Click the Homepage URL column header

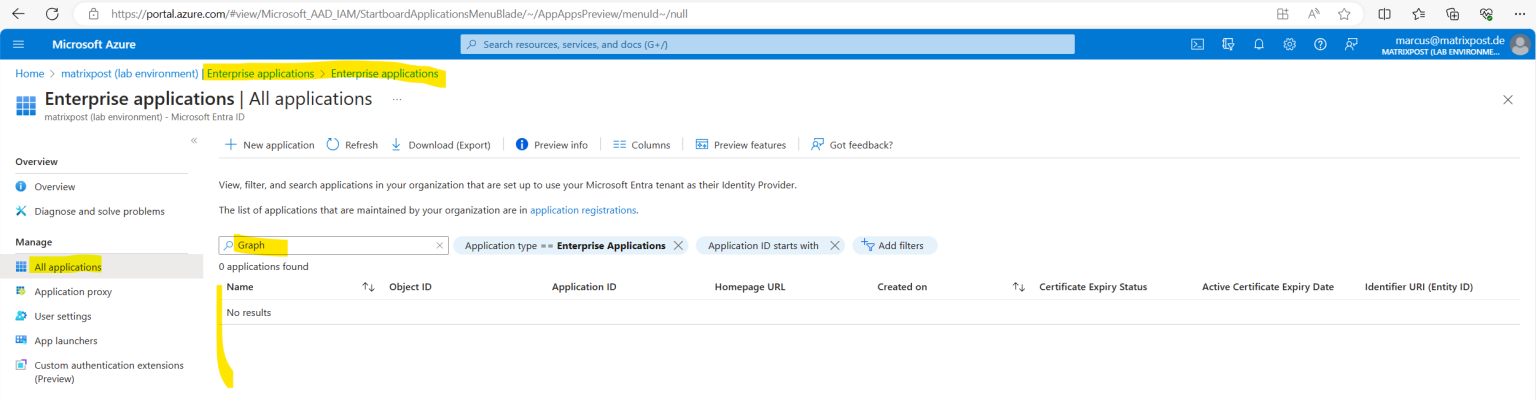750,287
